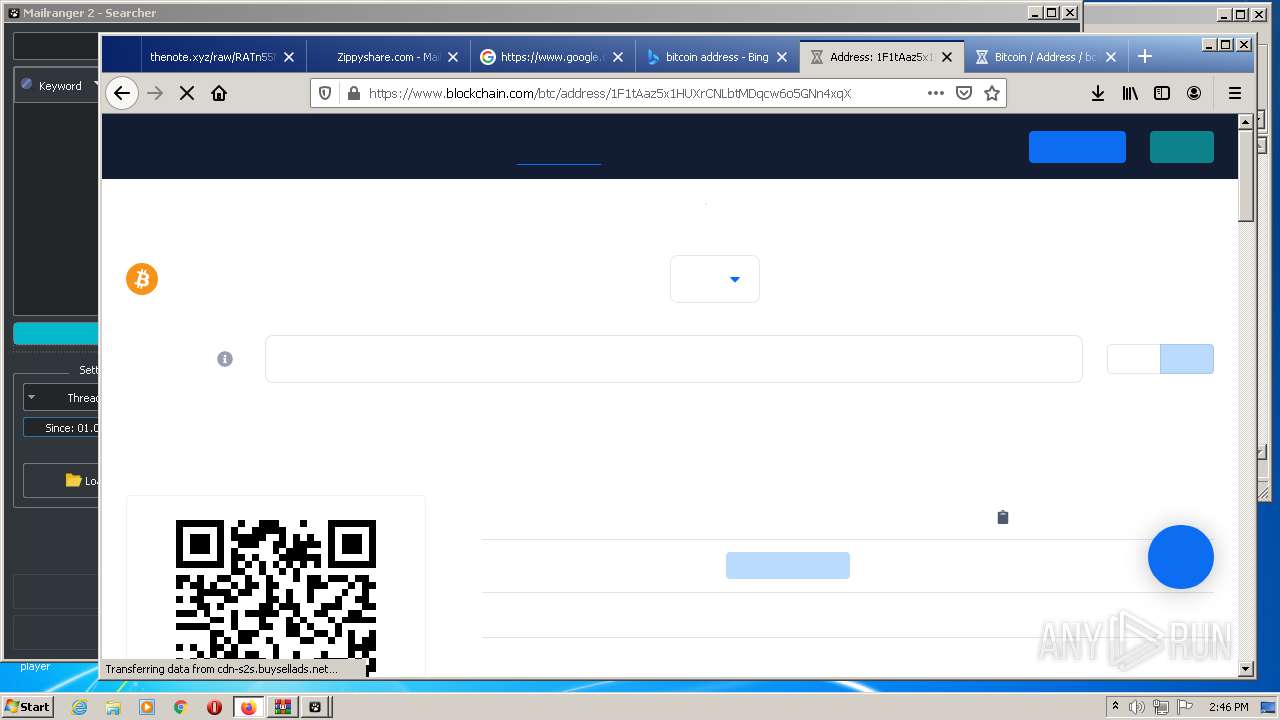
Task: Open the WinRAR taskbar item
Action: pos(282,707)
